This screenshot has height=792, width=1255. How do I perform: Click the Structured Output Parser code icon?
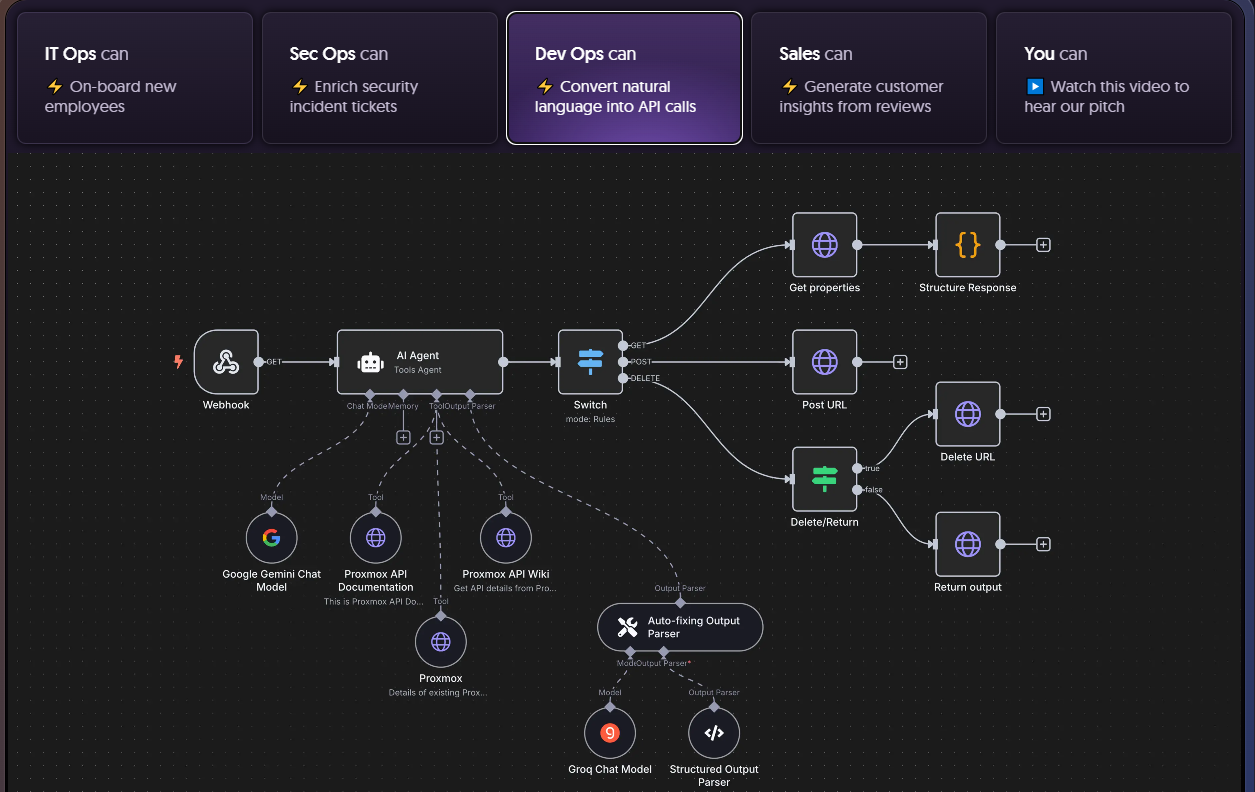714,733
